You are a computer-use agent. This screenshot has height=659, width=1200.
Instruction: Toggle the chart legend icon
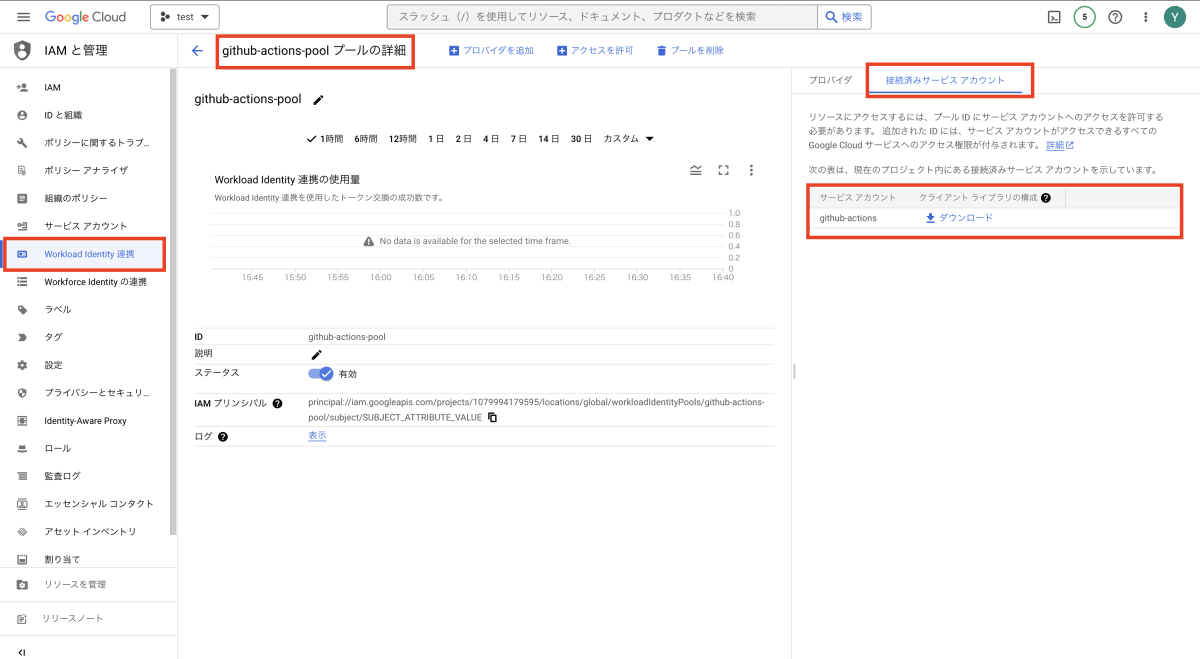[696, 170]
